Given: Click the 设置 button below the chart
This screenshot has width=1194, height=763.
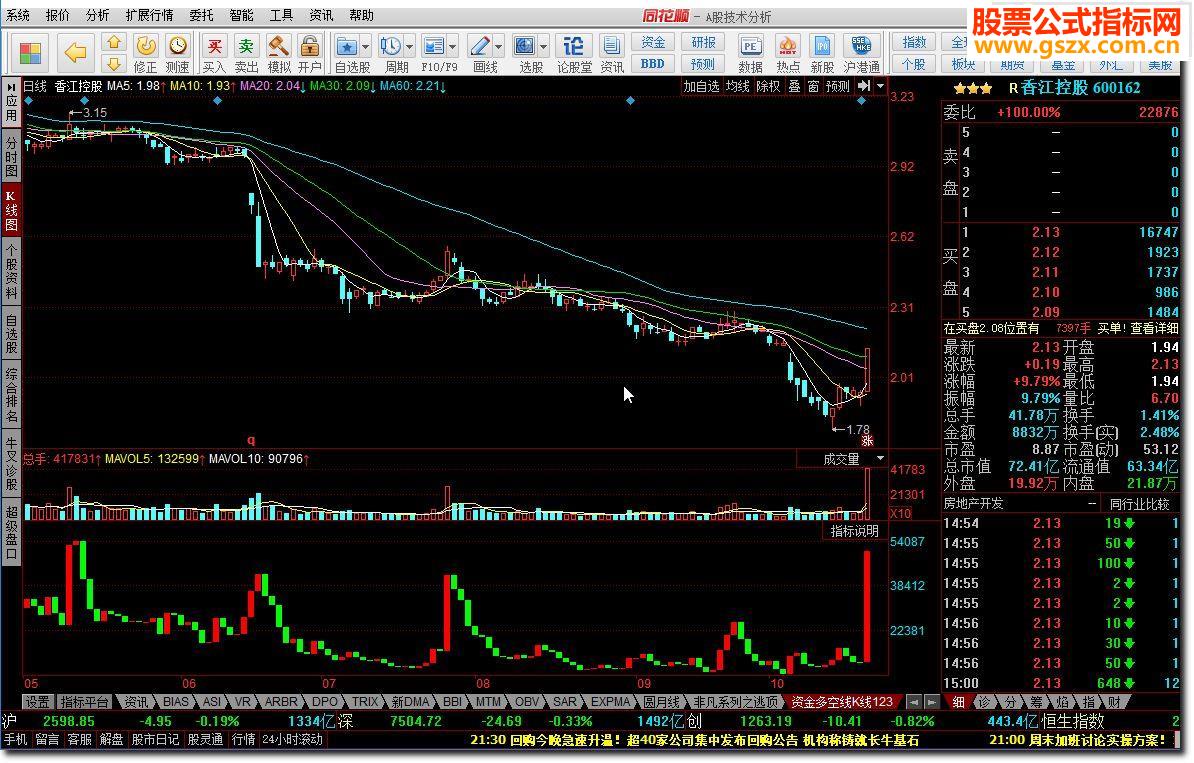Looking at the screenshot, I should 37,701.
